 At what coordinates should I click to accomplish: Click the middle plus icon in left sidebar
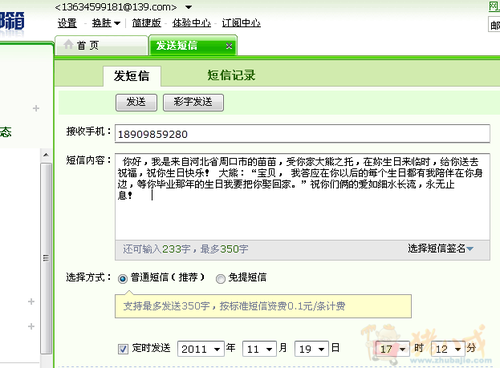[31, 302]
